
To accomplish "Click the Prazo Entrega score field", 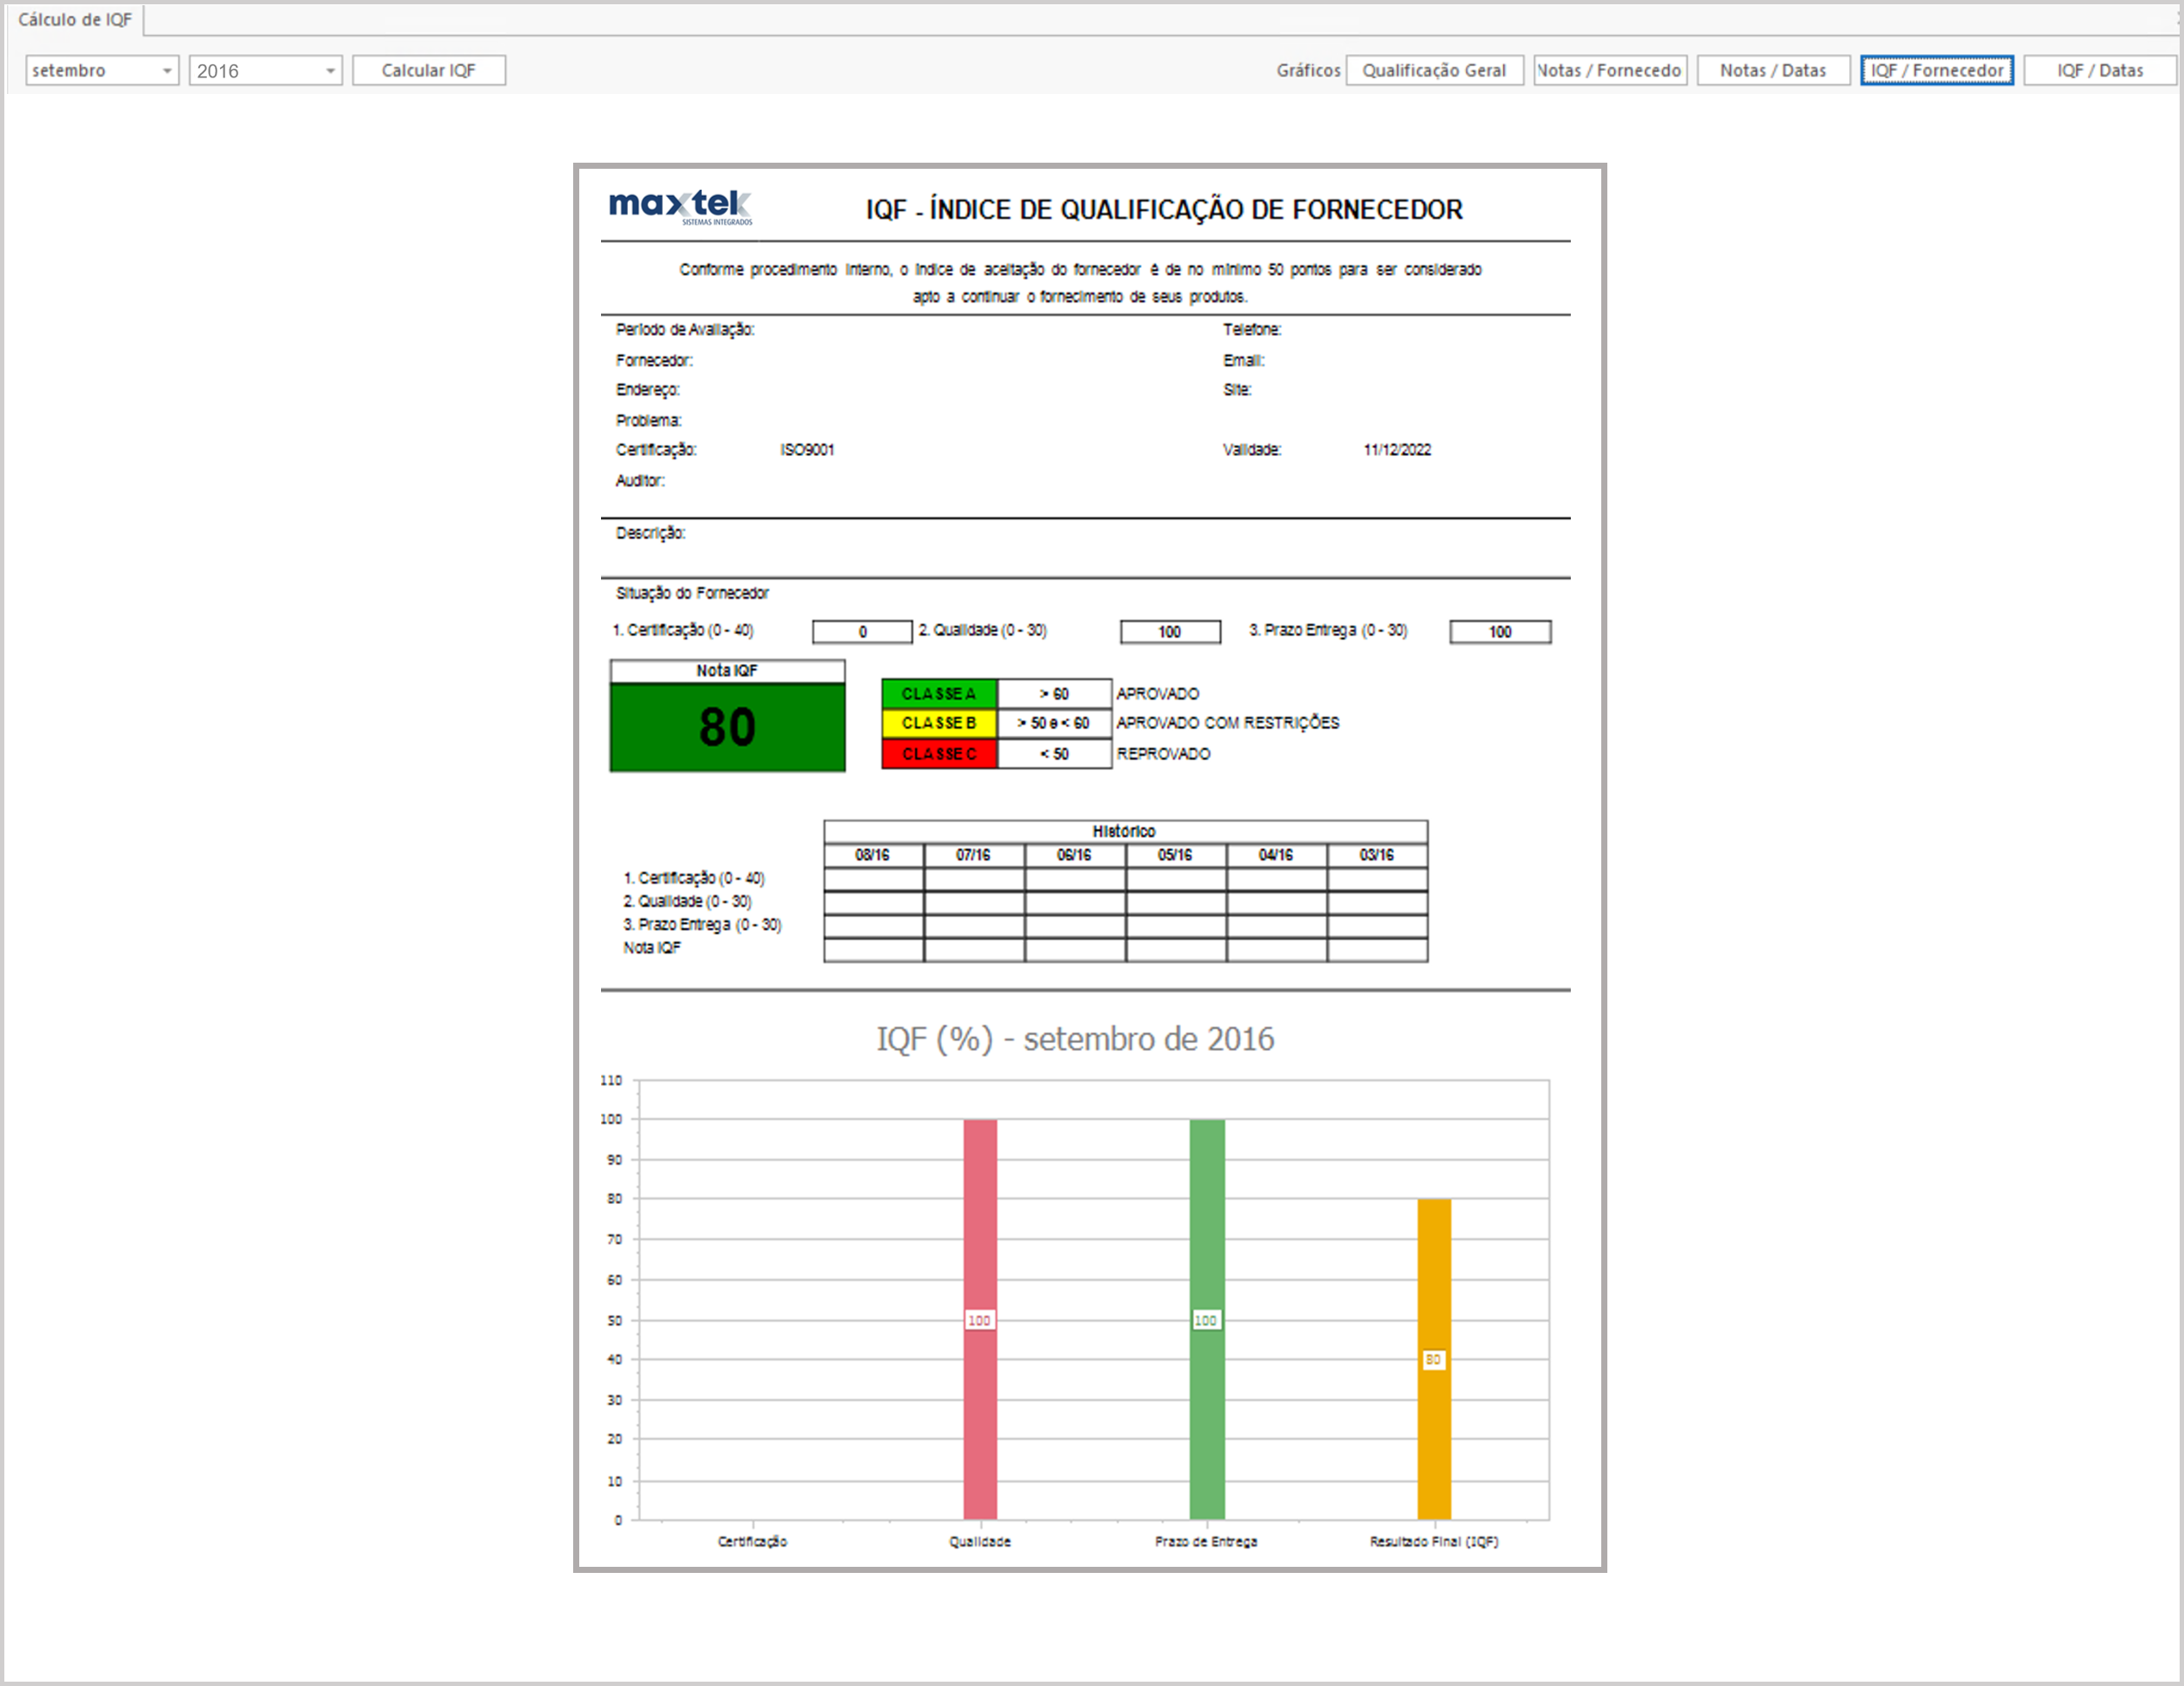I will coord(1499,632).
